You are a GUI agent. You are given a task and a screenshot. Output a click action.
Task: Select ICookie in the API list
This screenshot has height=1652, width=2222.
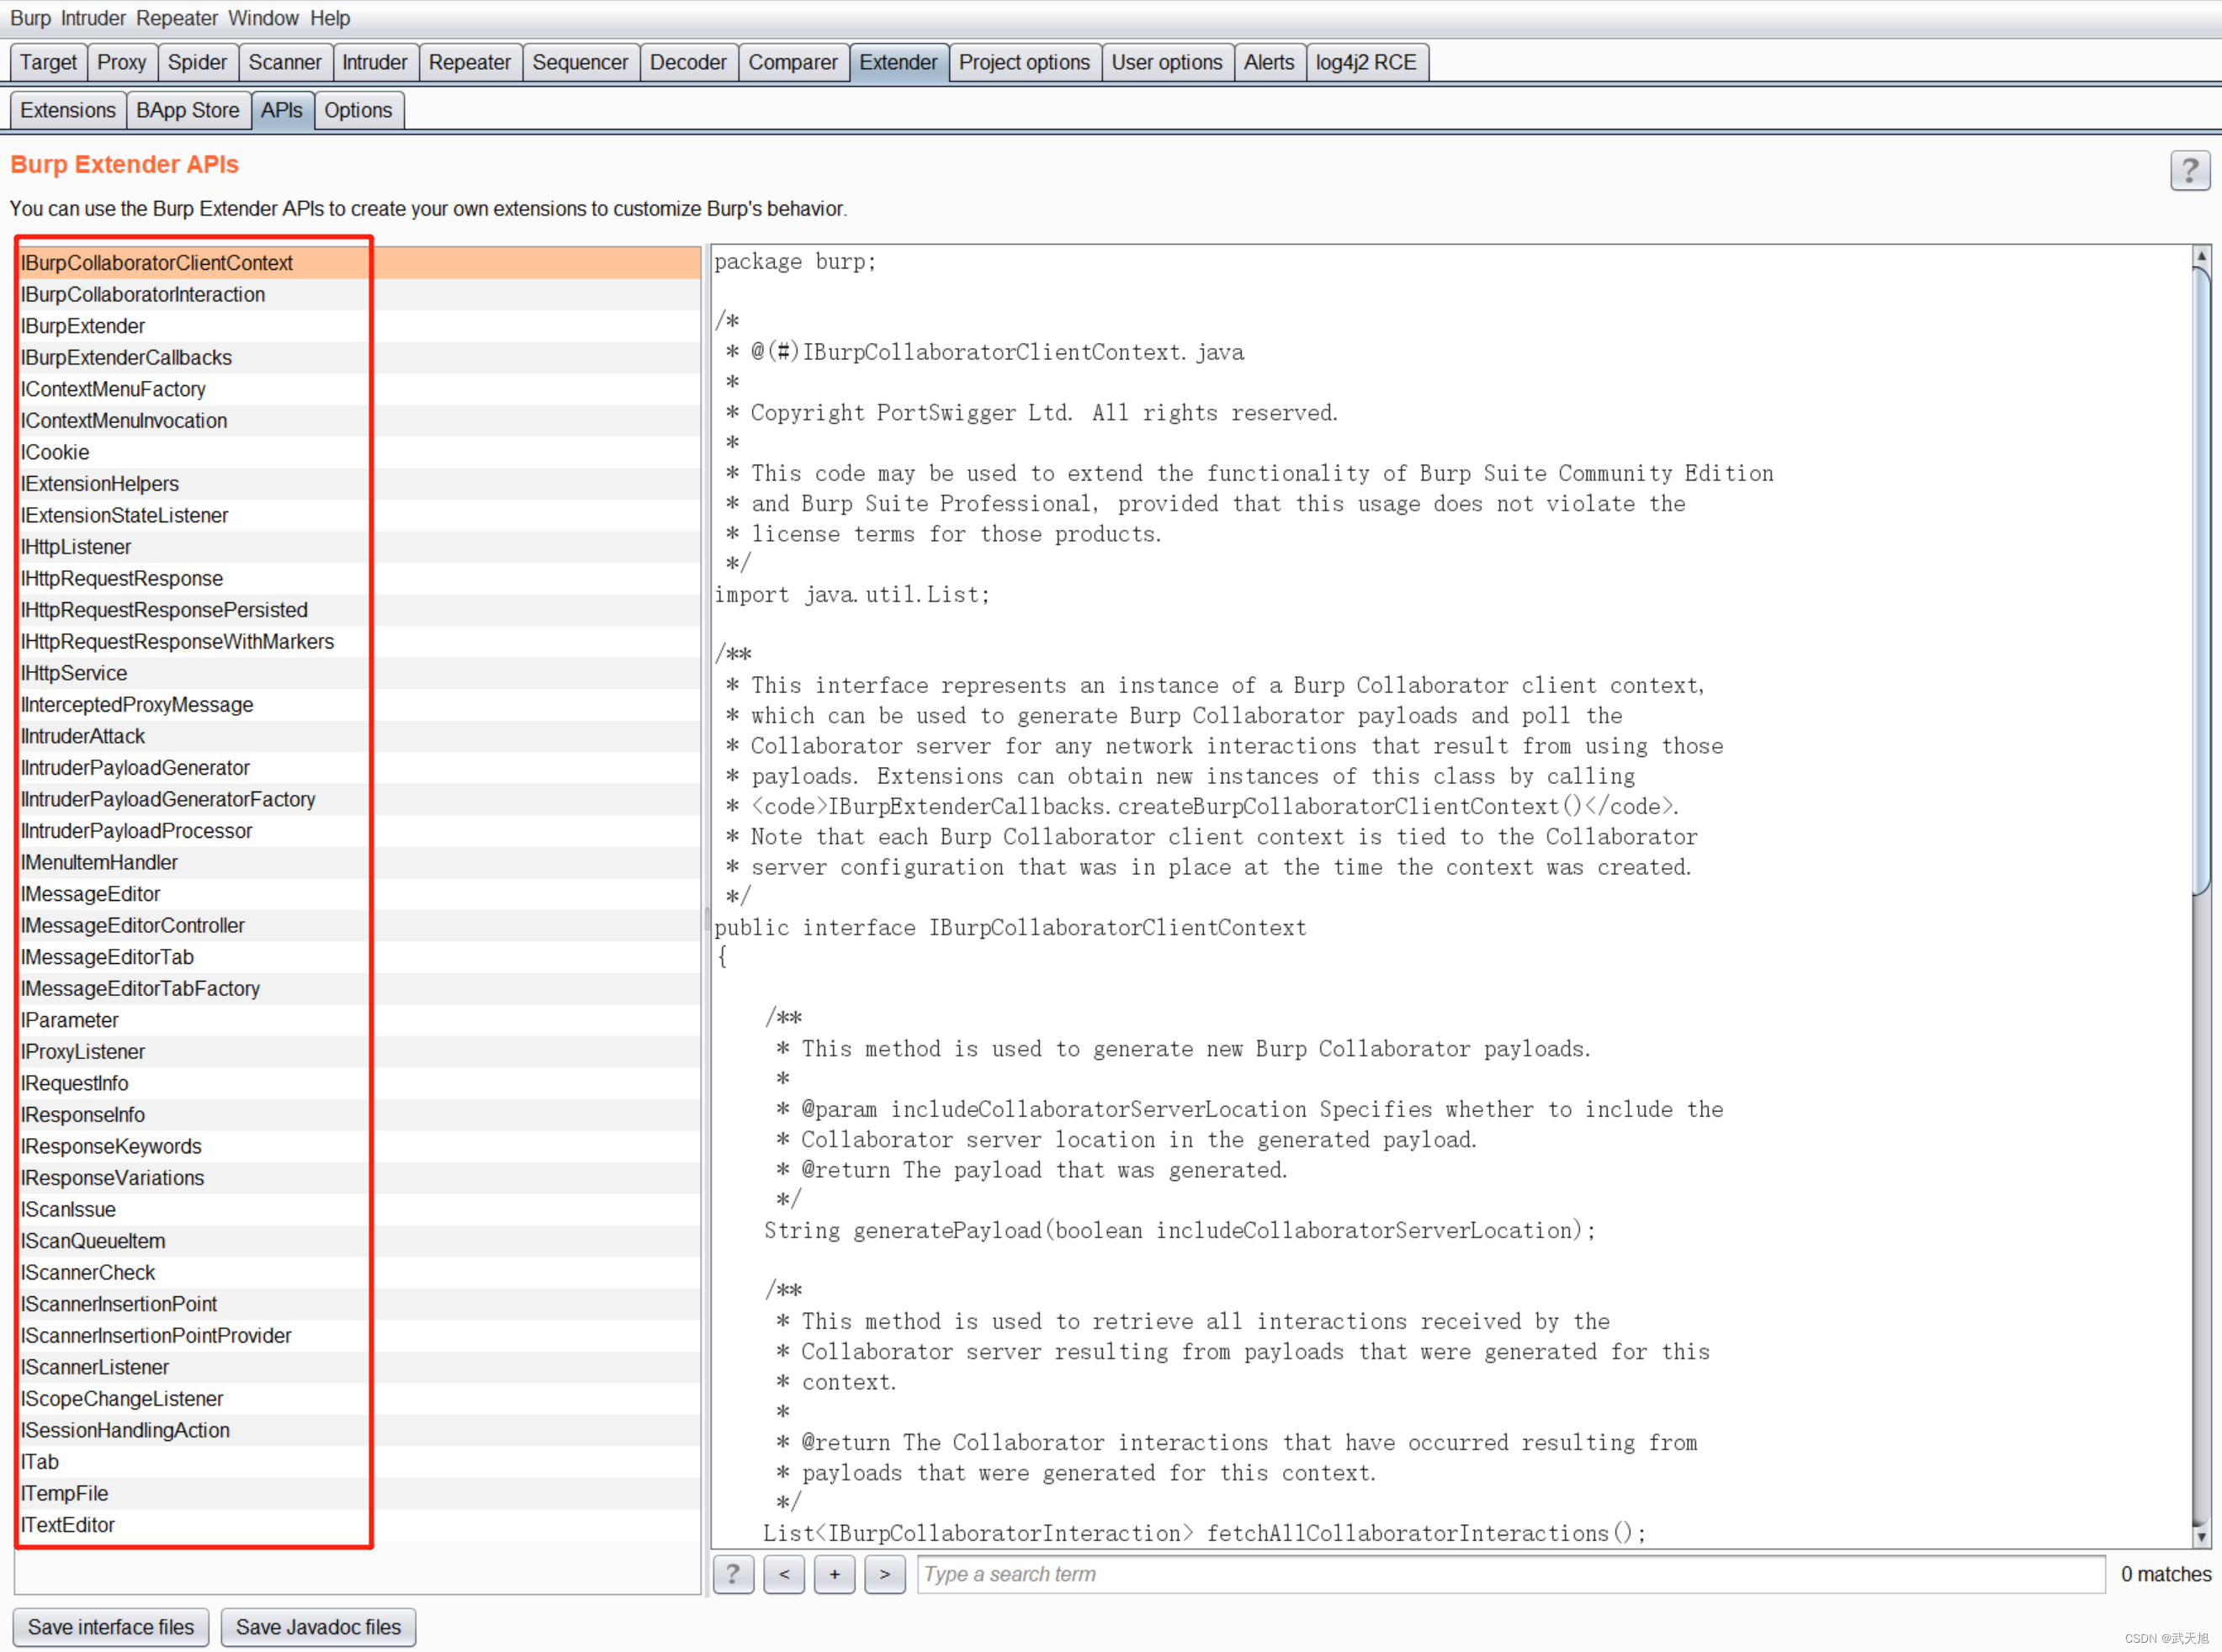coord(359,452)
